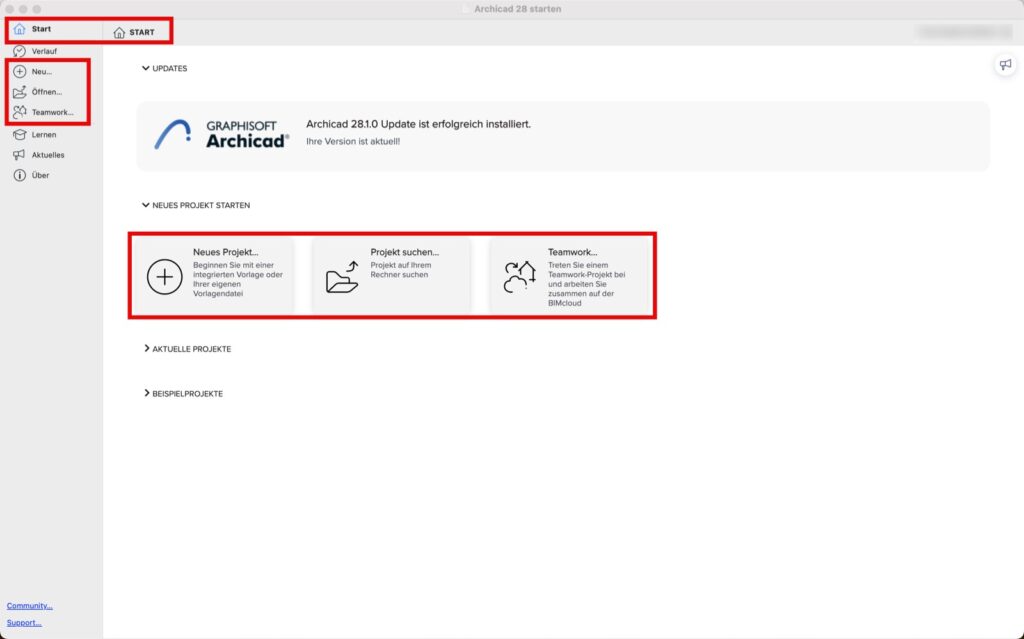Click the Graphisoft Archicad logo
This screenshot has width=1024, height=639.
click(221, 135)
